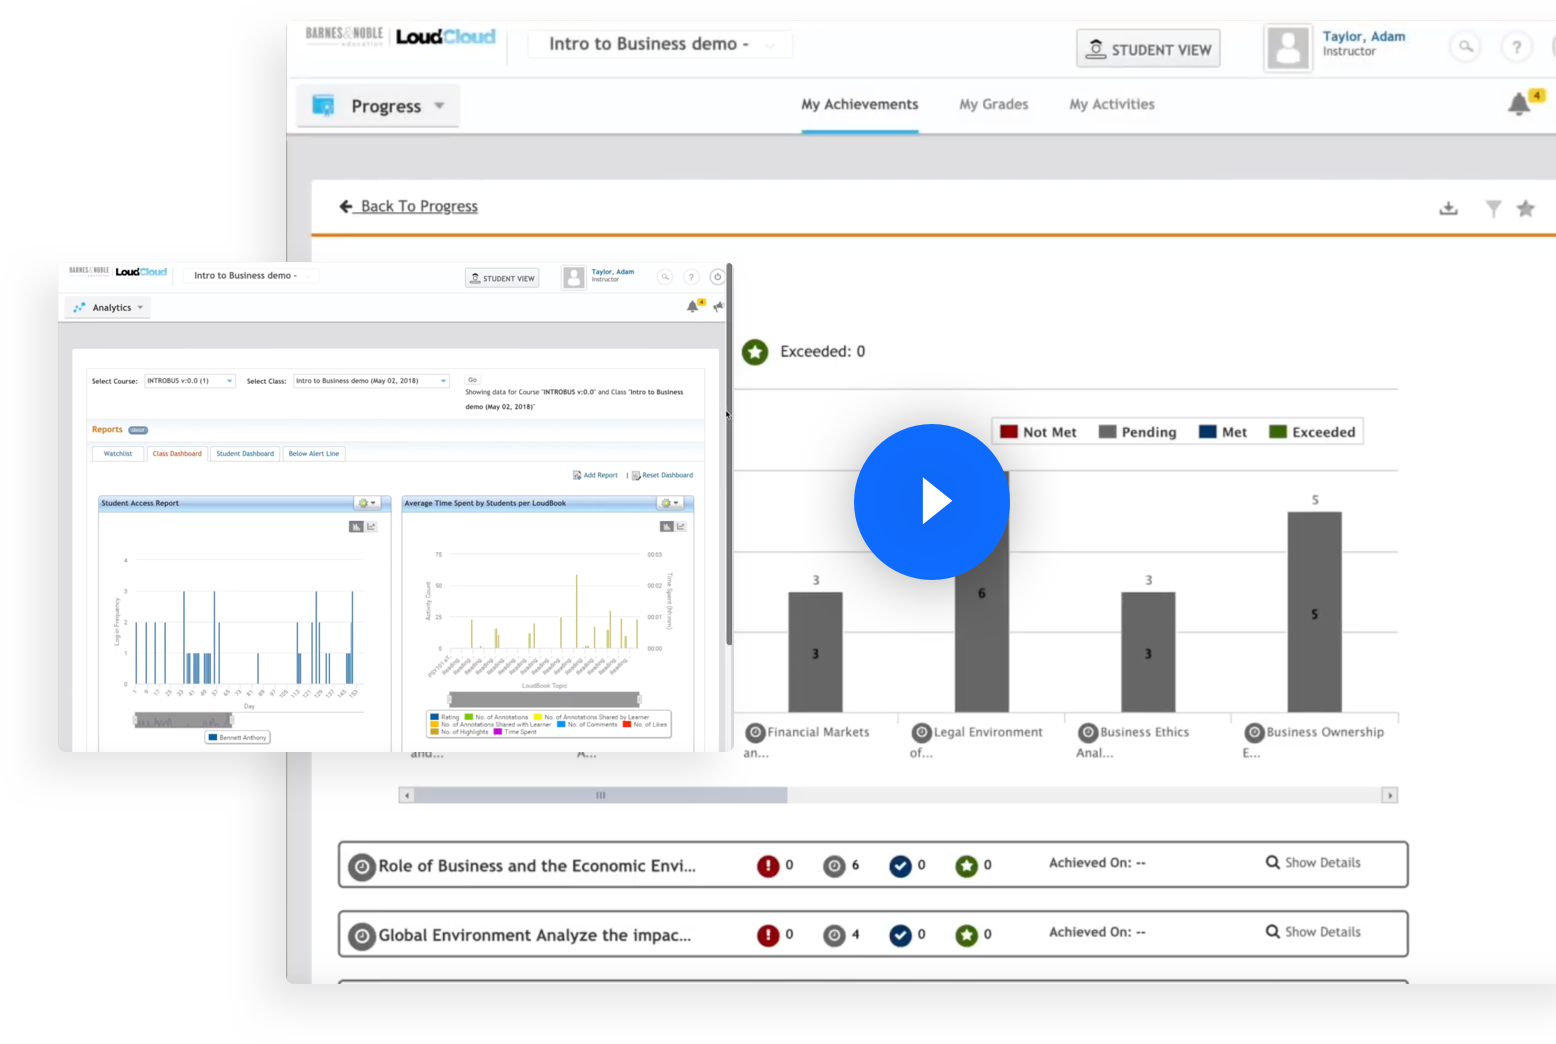Open the gear settings on Student Access Report

pyautogui.click(x=364, y=502)
